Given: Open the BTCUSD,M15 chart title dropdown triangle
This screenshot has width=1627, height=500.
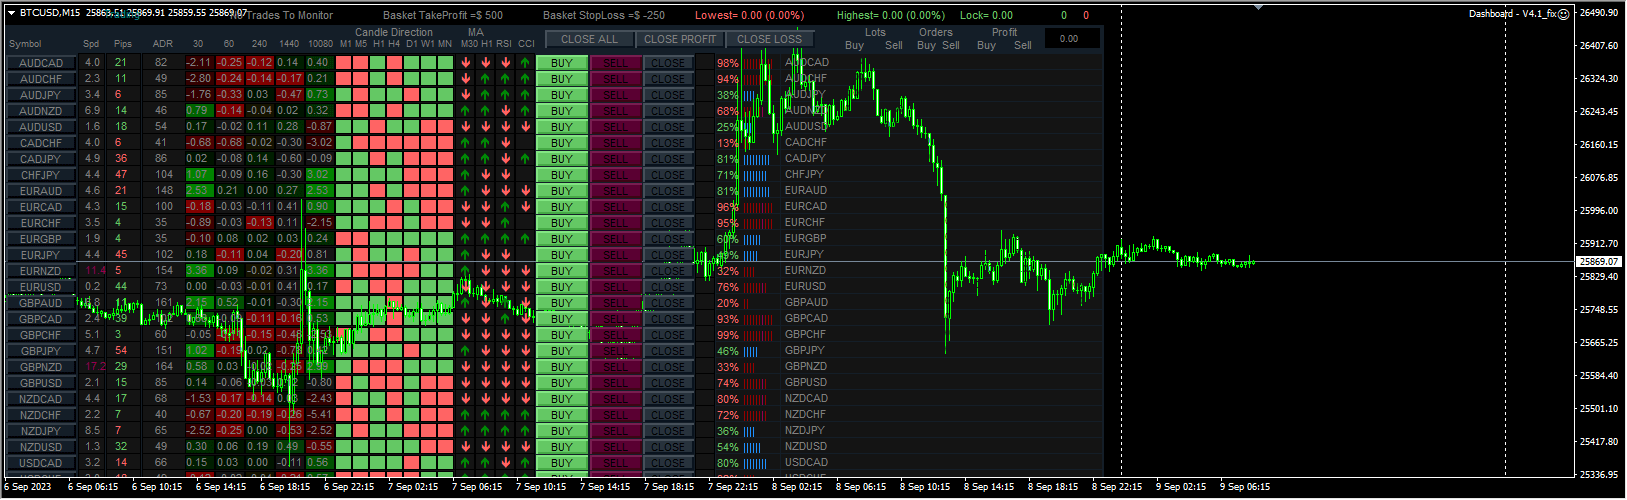Looking at the screenshot, I should pyautogui.click(x=12, y=14).
